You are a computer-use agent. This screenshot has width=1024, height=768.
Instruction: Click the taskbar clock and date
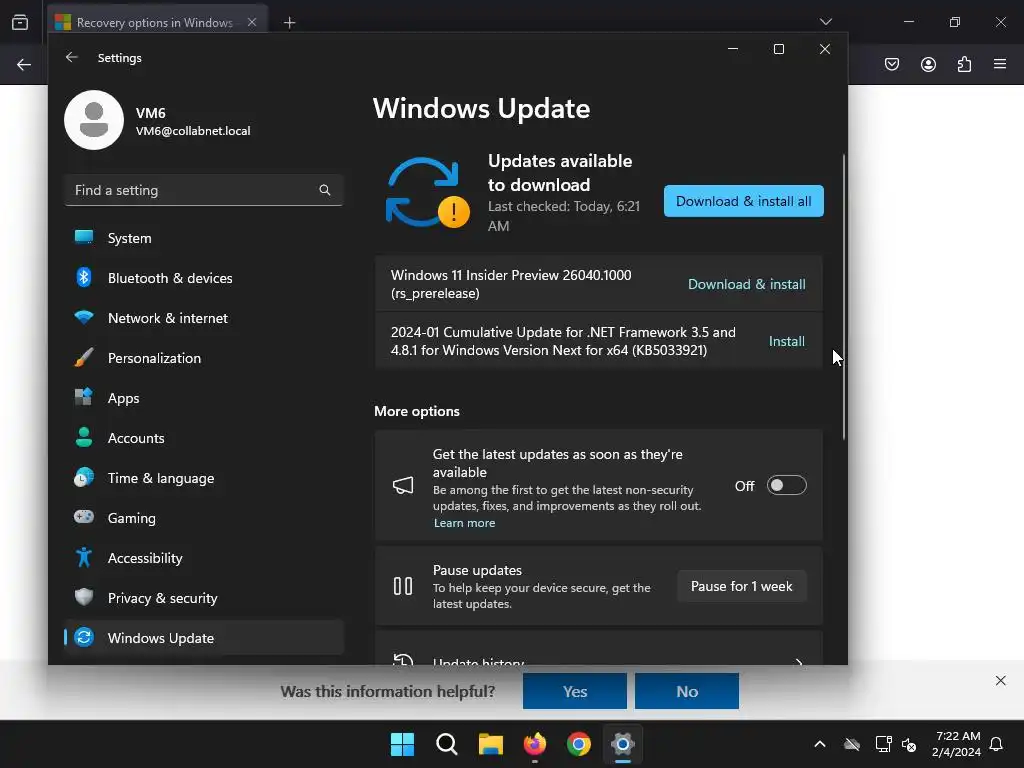[957, 744]
